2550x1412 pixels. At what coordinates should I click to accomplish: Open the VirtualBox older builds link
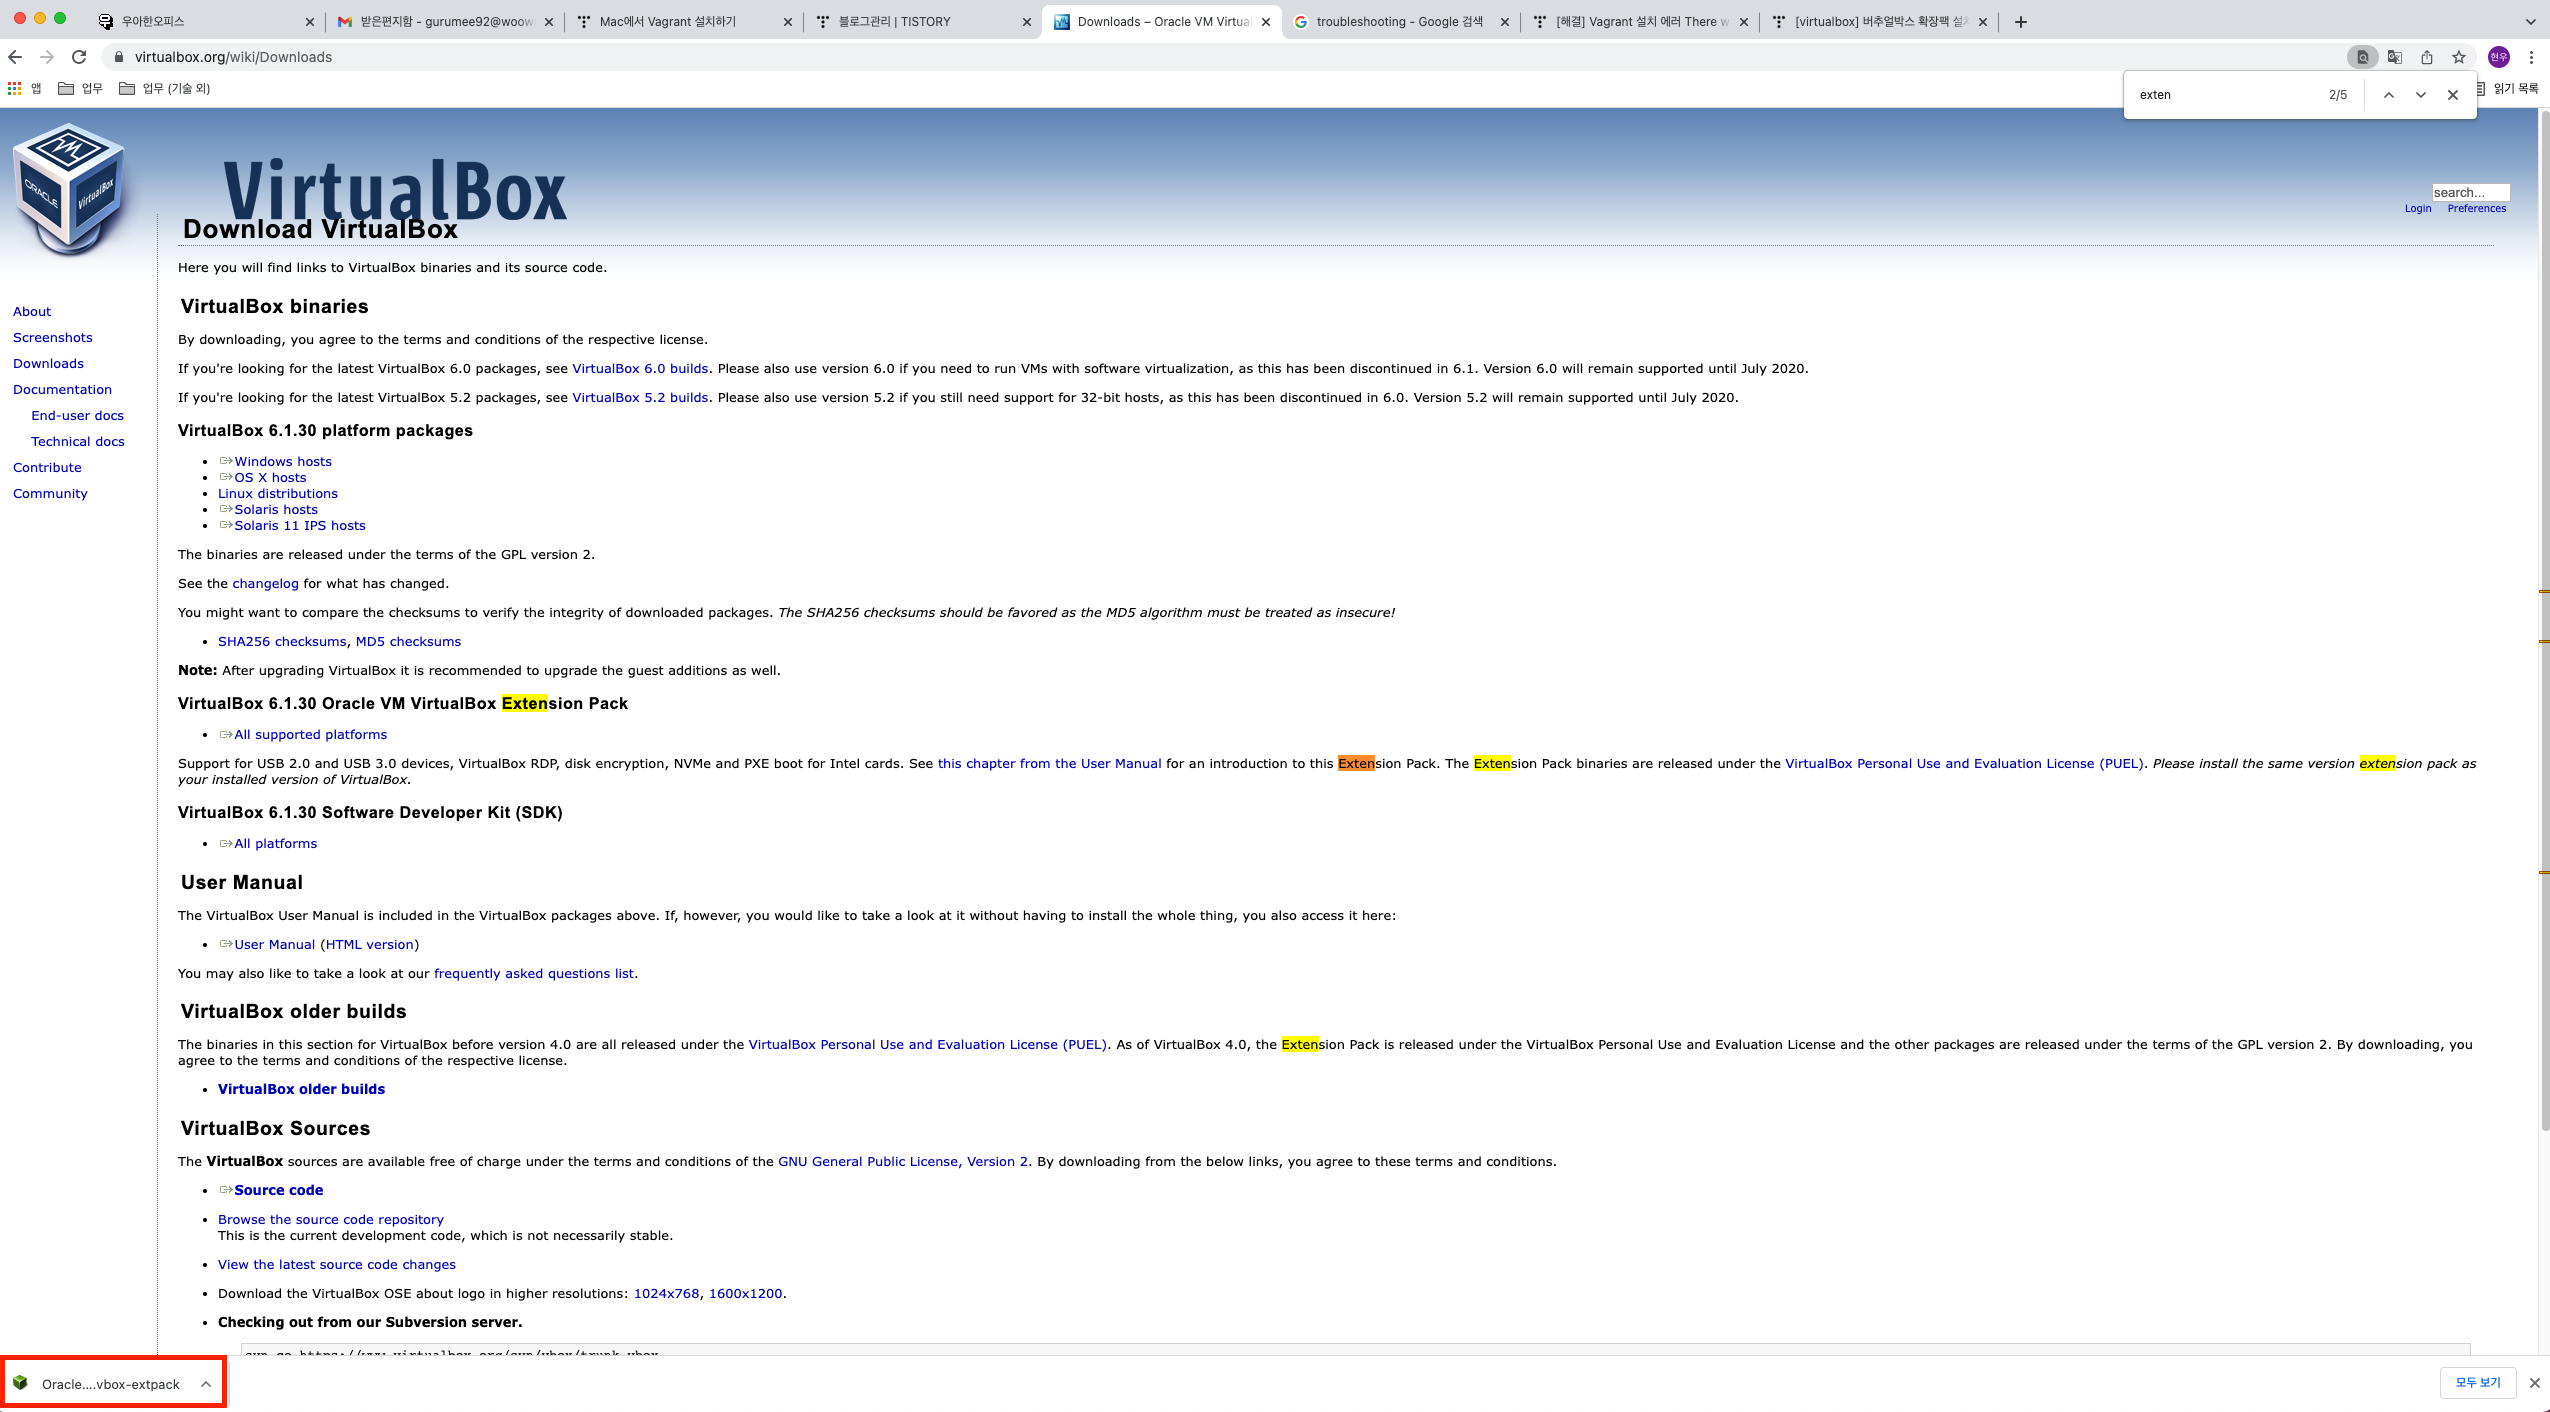point(301,1090)
